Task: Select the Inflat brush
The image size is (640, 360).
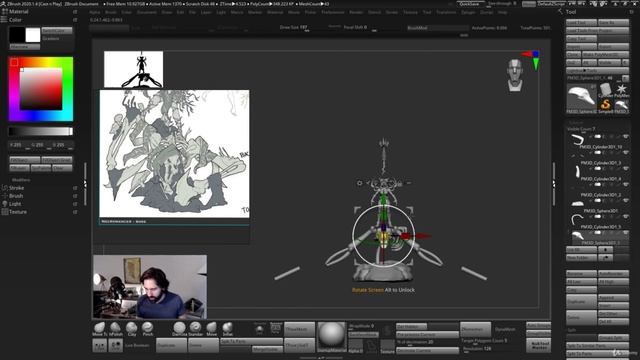Action: point(227,329)
